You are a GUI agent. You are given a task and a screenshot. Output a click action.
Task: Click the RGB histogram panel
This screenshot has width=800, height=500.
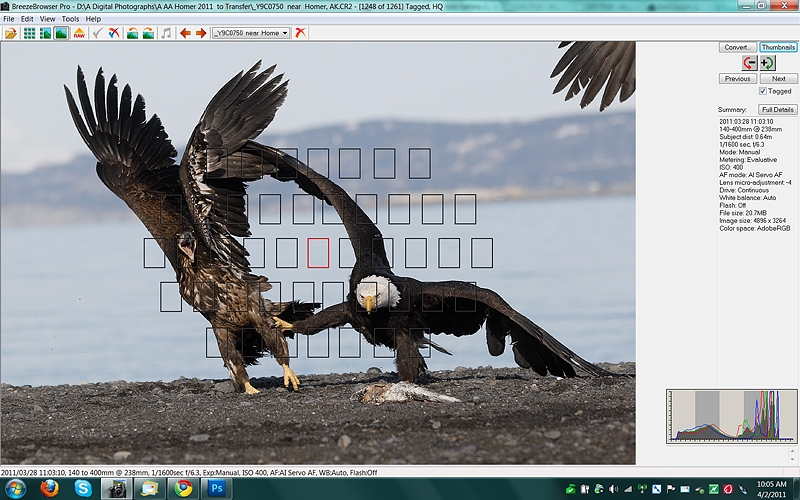click(732, 416)
